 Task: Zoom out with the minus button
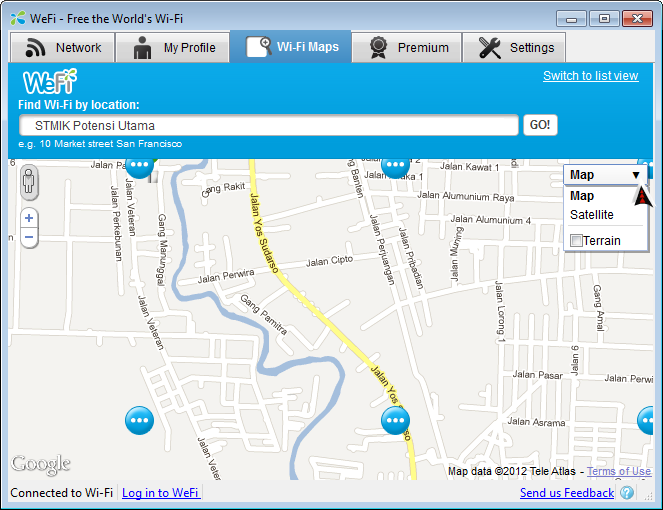[x=29, y=237]
